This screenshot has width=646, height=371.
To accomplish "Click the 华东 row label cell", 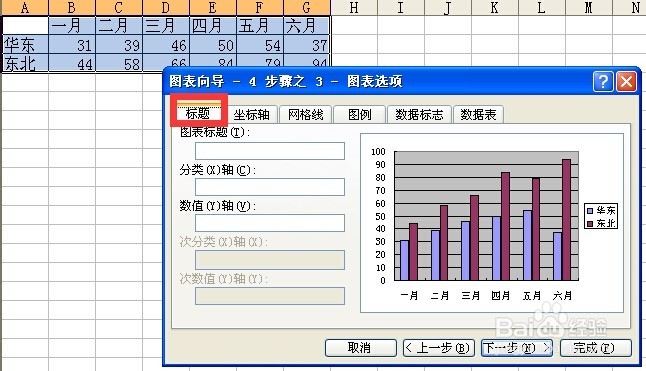I will [25, 44].
